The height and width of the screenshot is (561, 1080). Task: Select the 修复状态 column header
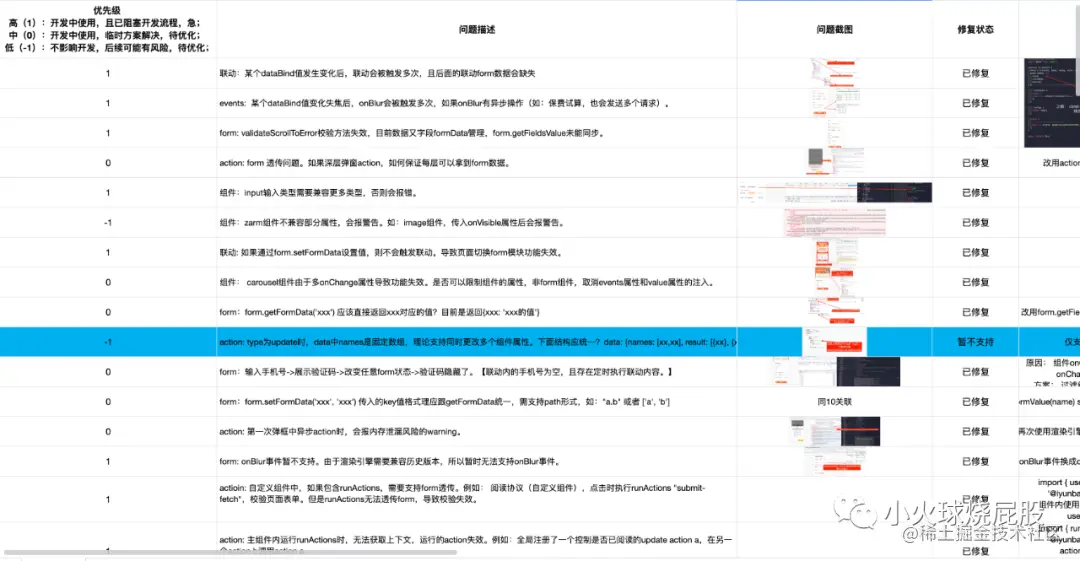coord(975,30)
